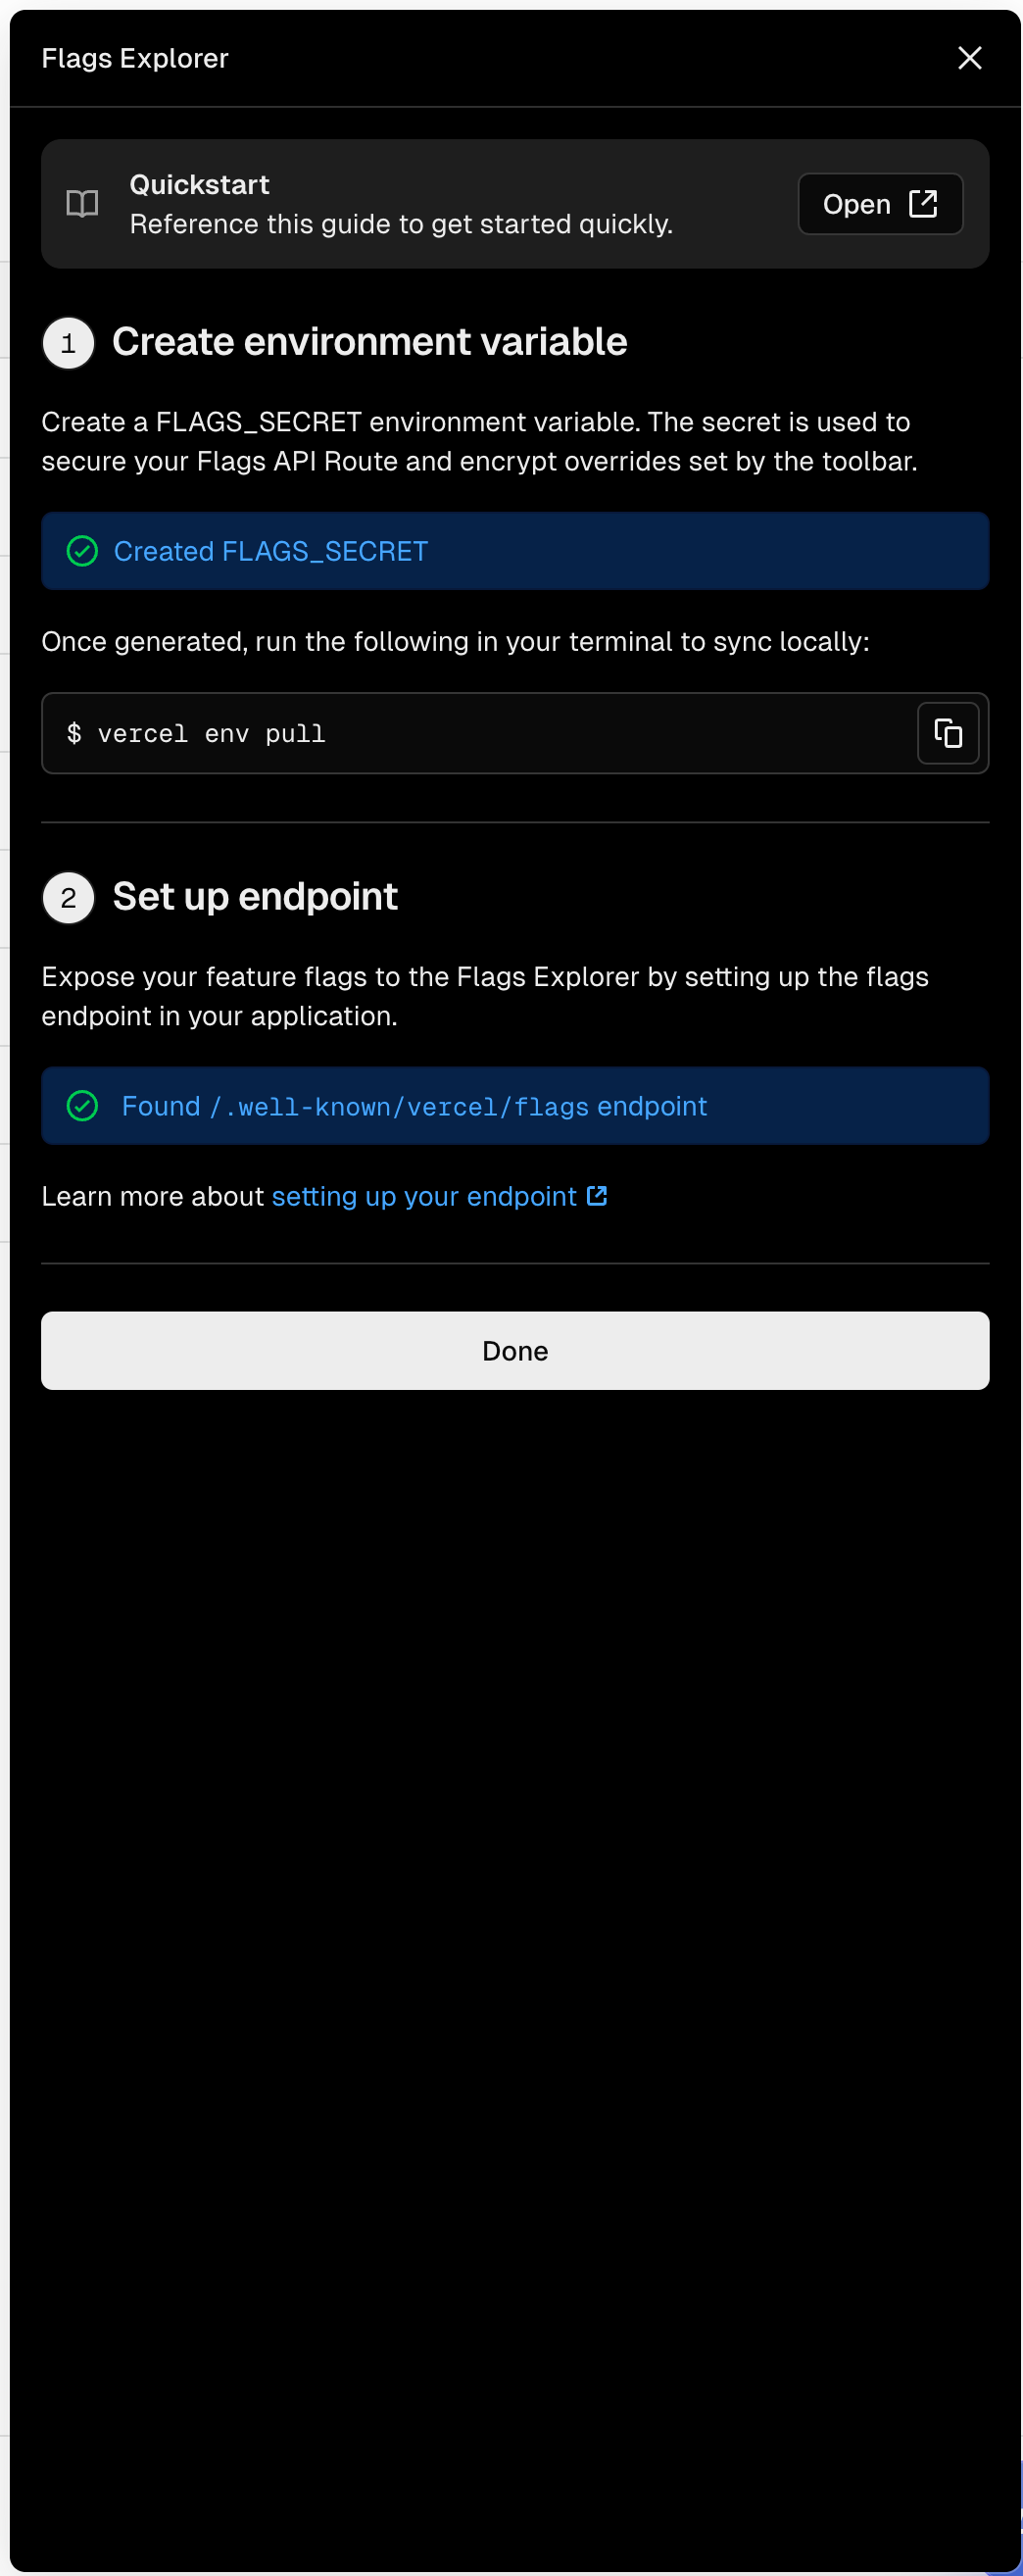Click the Create environment variable heading
The height and width of the screenshot is (2576, 1023).
pos(369,342)
